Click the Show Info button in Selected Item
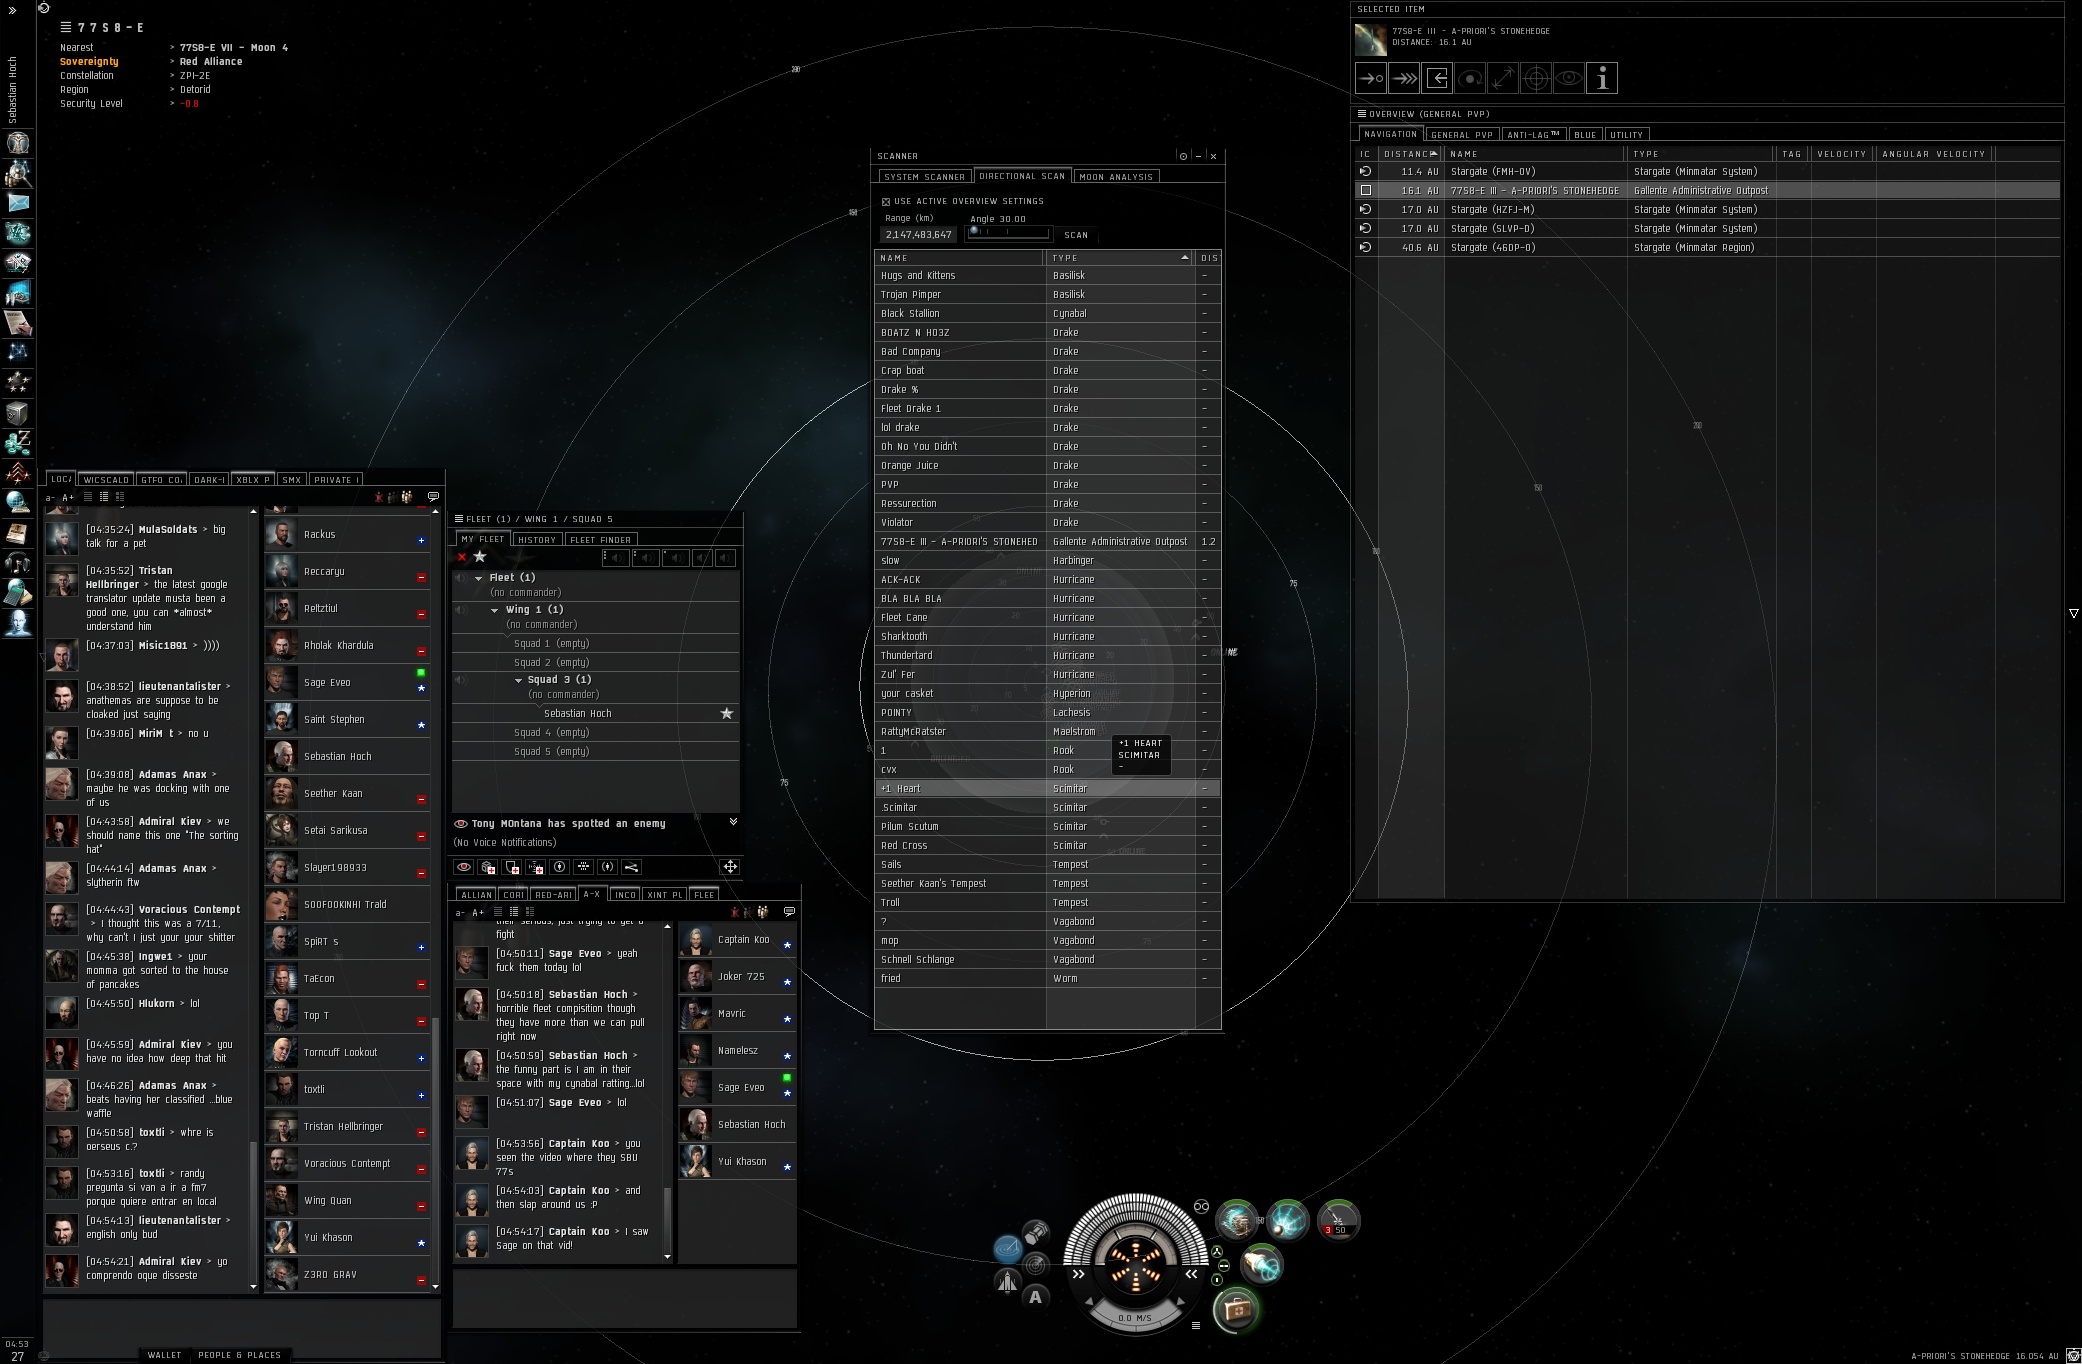This screenshot has width=2082, height=1364. pos(1601,78)
